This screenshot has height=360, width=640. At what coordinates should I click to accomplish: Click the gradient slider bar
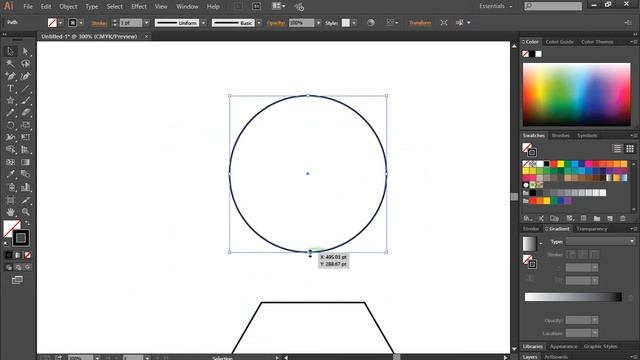coord(573,297)
